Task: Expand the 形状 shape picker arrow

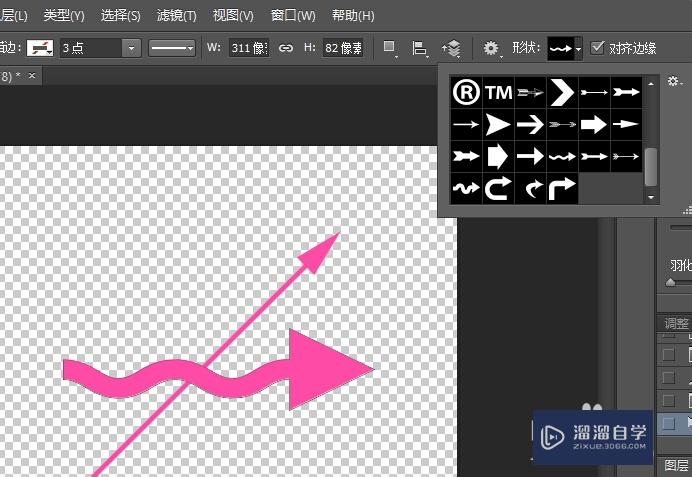Action: pyautogui.click(x=578, y=49)
